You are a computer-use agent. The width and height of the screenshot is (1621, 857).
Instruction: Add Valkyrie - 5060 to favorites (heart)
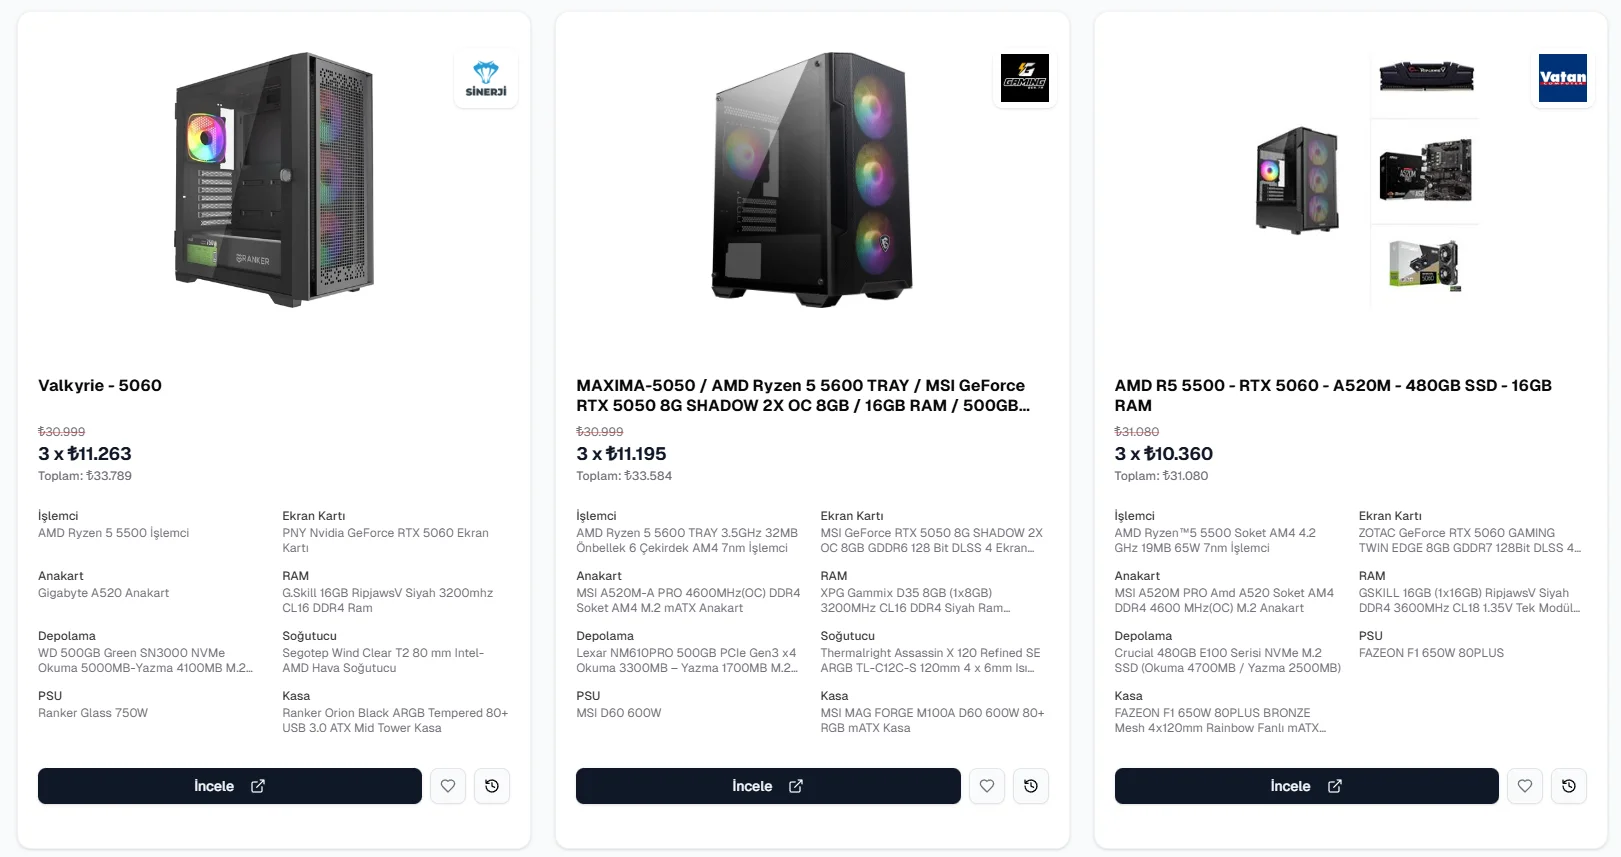click(x=448, y=786)
